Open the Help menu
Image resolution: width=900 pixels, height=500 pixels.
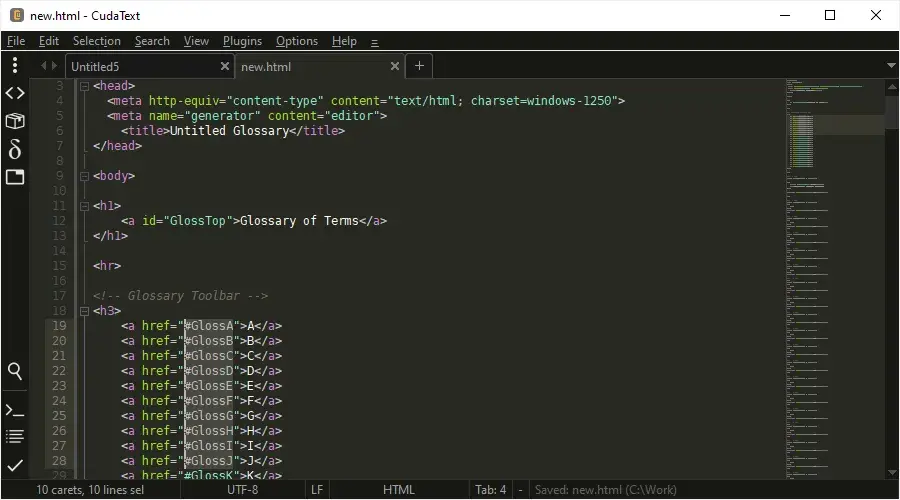tap(344, 41)
